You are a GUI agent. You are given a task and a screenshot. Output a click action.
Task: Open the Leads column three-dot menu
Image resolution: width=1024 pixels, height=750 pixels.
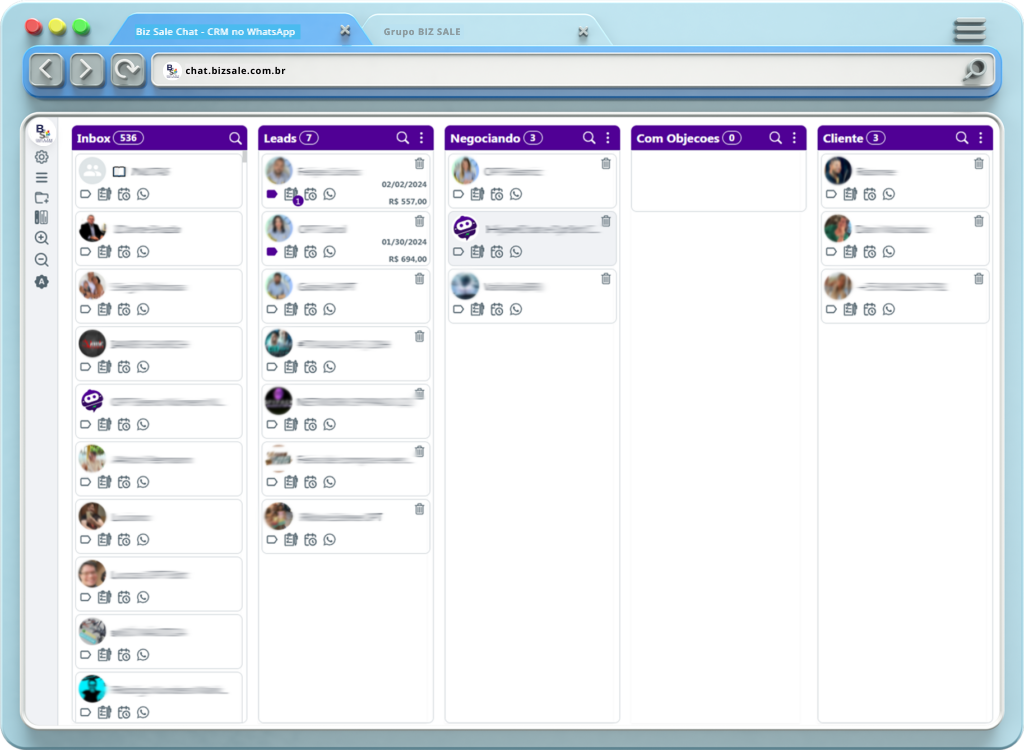[421, 138]
